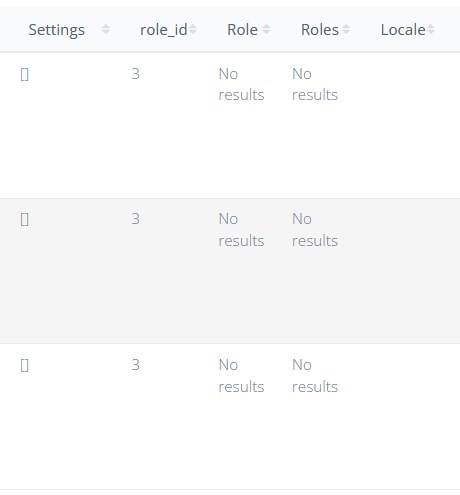The height and width of the screenshot is (495, 460).
Task: Click the role_id column header text
Action: coord(164,30)
